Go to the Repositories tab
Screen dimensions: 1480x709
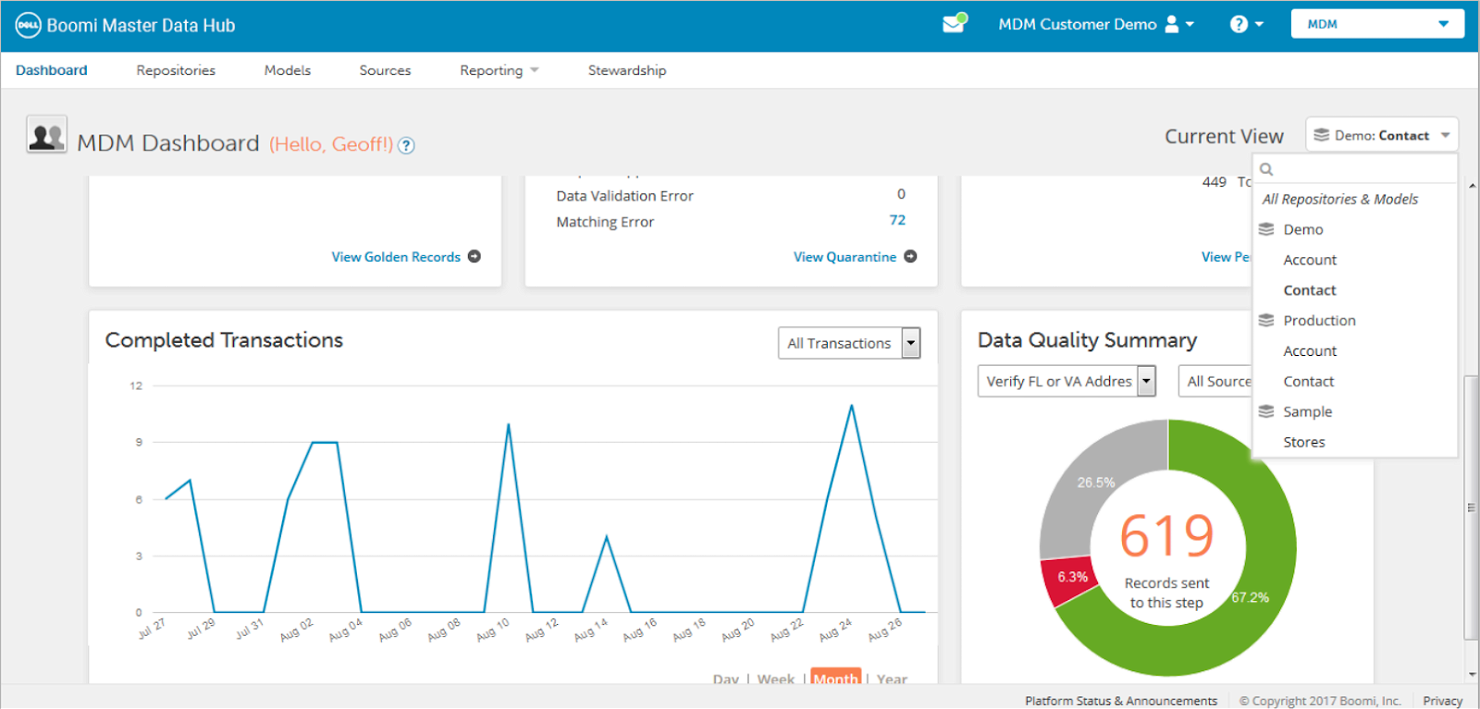(x=175, y=70)
